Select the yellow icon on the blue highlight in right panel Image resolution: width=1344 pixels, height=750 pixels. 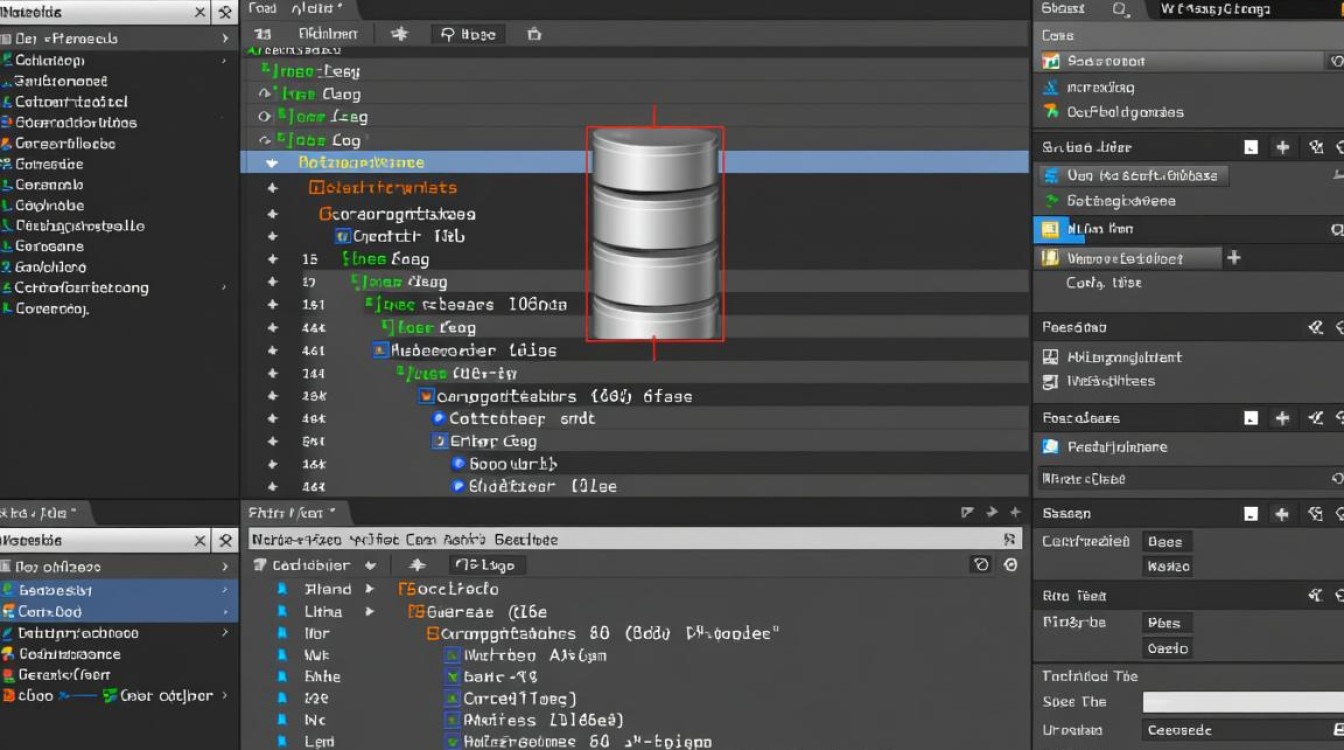pos(1049,229)
